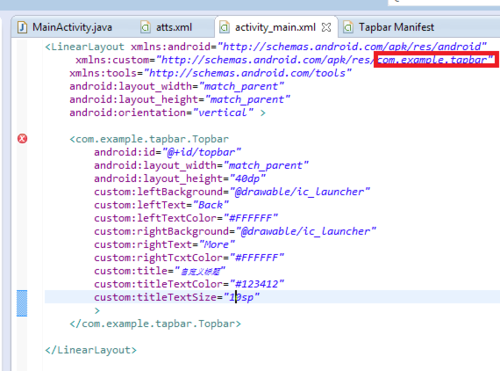
Task: Switch to the MainActivity.java tab
Action: [65, 27]
